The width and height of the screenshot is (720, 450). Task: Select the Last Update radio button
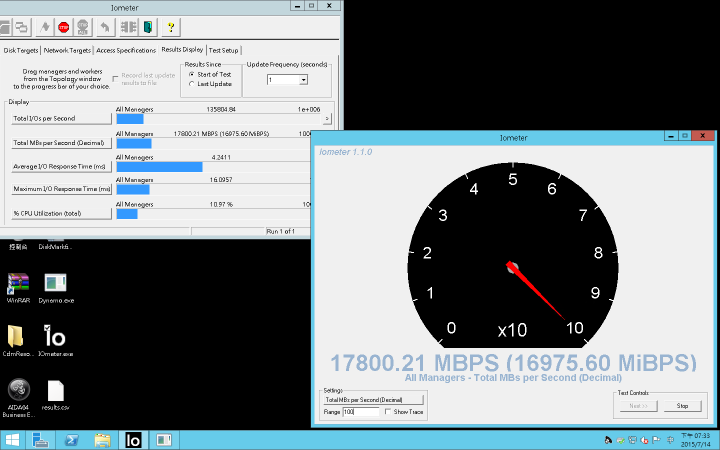(191, 84)
